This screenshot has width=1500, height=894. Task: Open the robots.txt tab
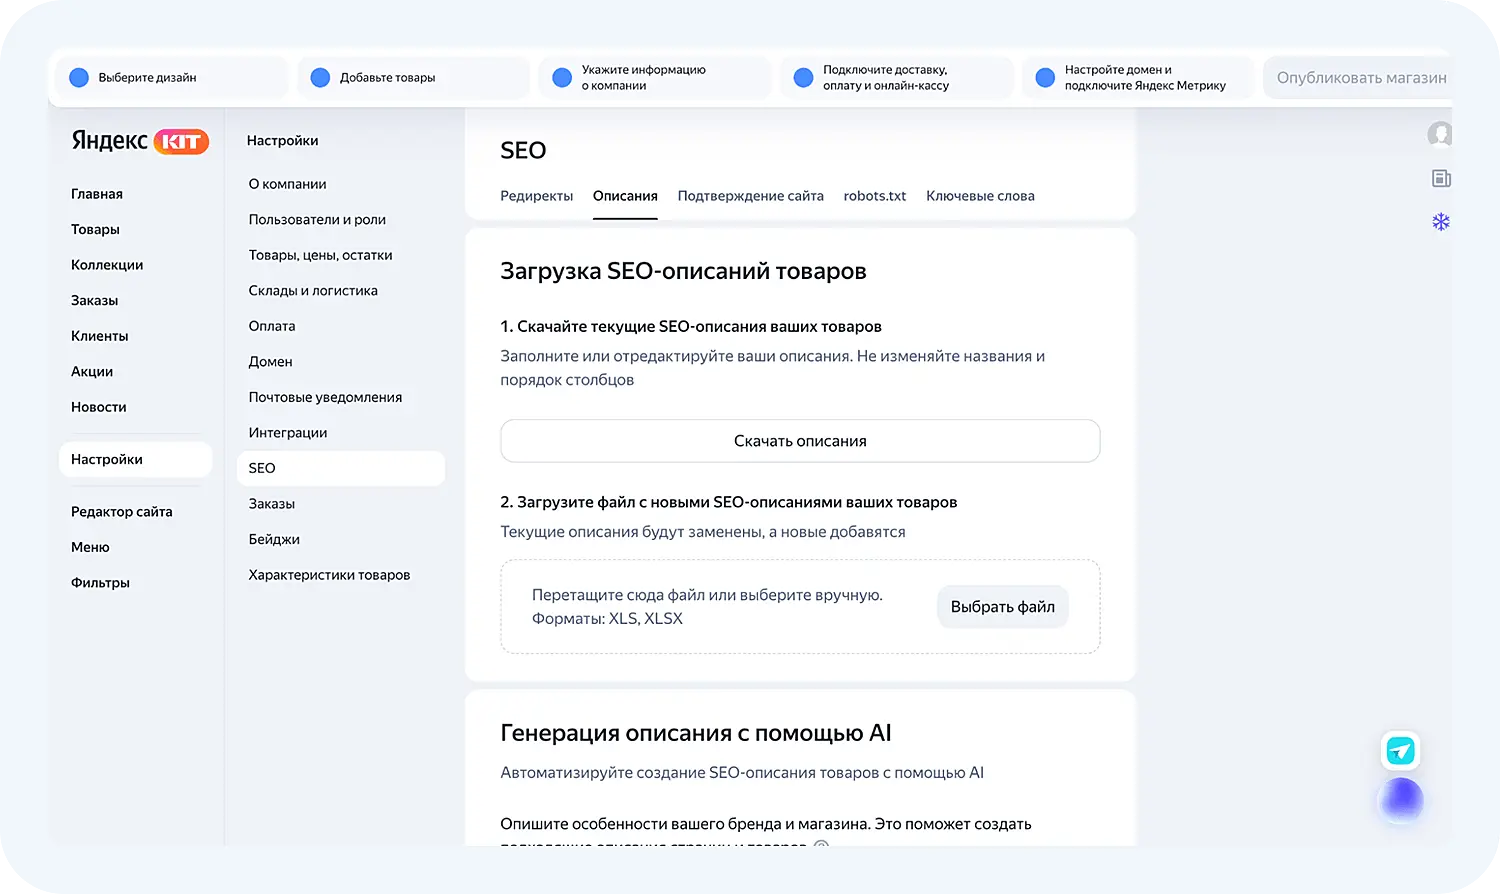click(x=874, y=196)
